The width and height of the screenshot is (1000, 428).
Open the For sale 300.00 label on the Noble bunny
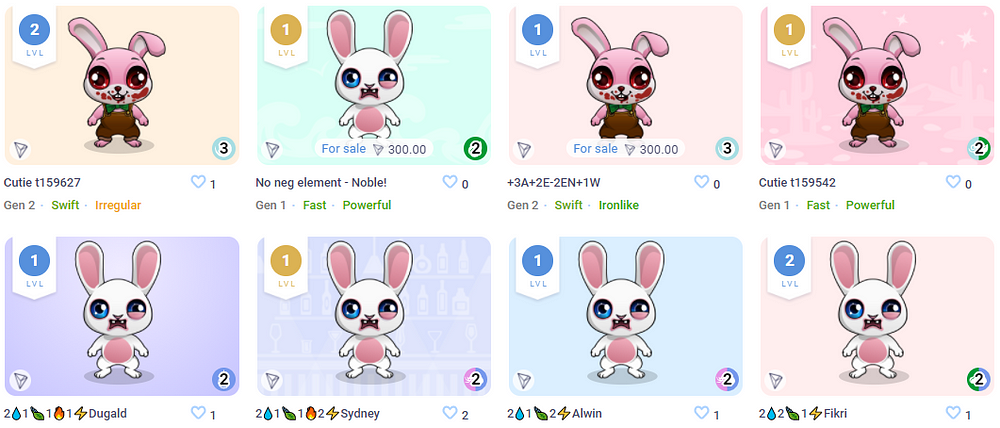pyautogui.click(x=374, y=149)
